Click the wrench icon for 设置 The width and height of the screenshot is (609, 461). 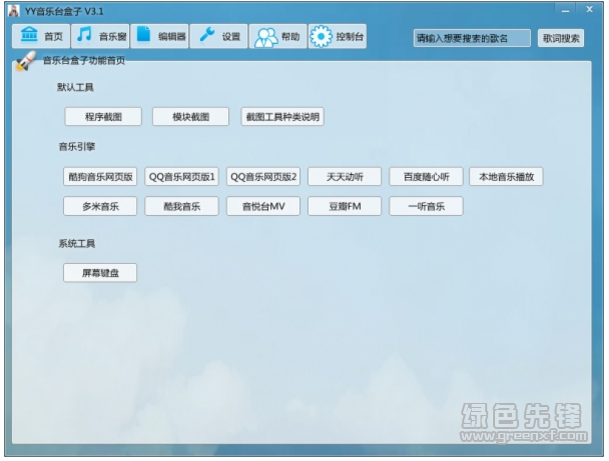(207, 34)
